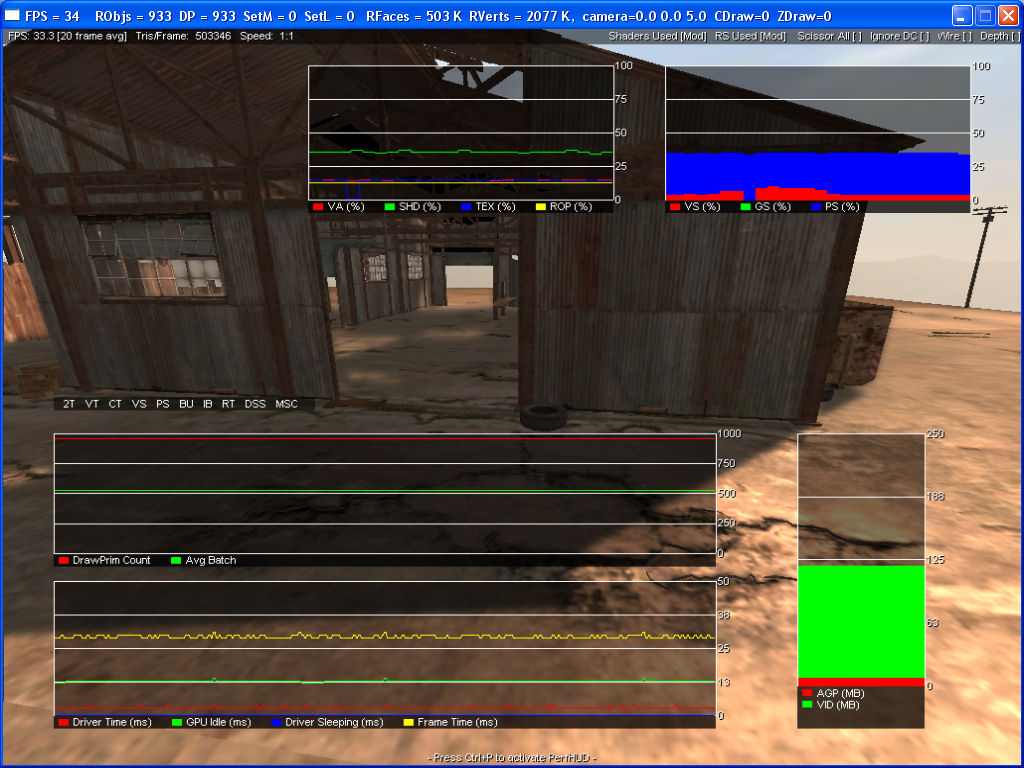Image resolution: width=1024 pixels, height=768 pixels.
Task: Toggle Wire wireframe mode
Action: click(x=954, y=37)
